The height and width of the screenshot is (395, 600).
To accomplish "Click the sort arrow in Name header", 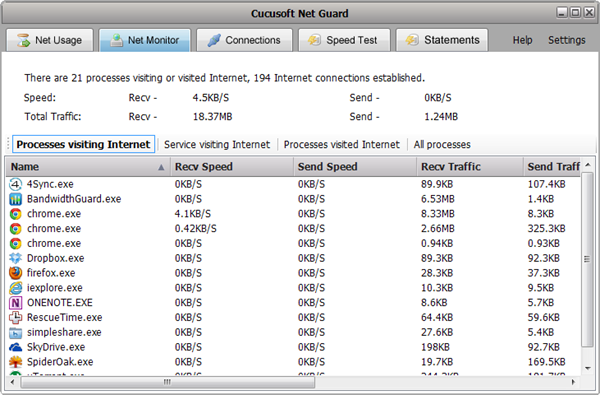I will click(161, 167).
